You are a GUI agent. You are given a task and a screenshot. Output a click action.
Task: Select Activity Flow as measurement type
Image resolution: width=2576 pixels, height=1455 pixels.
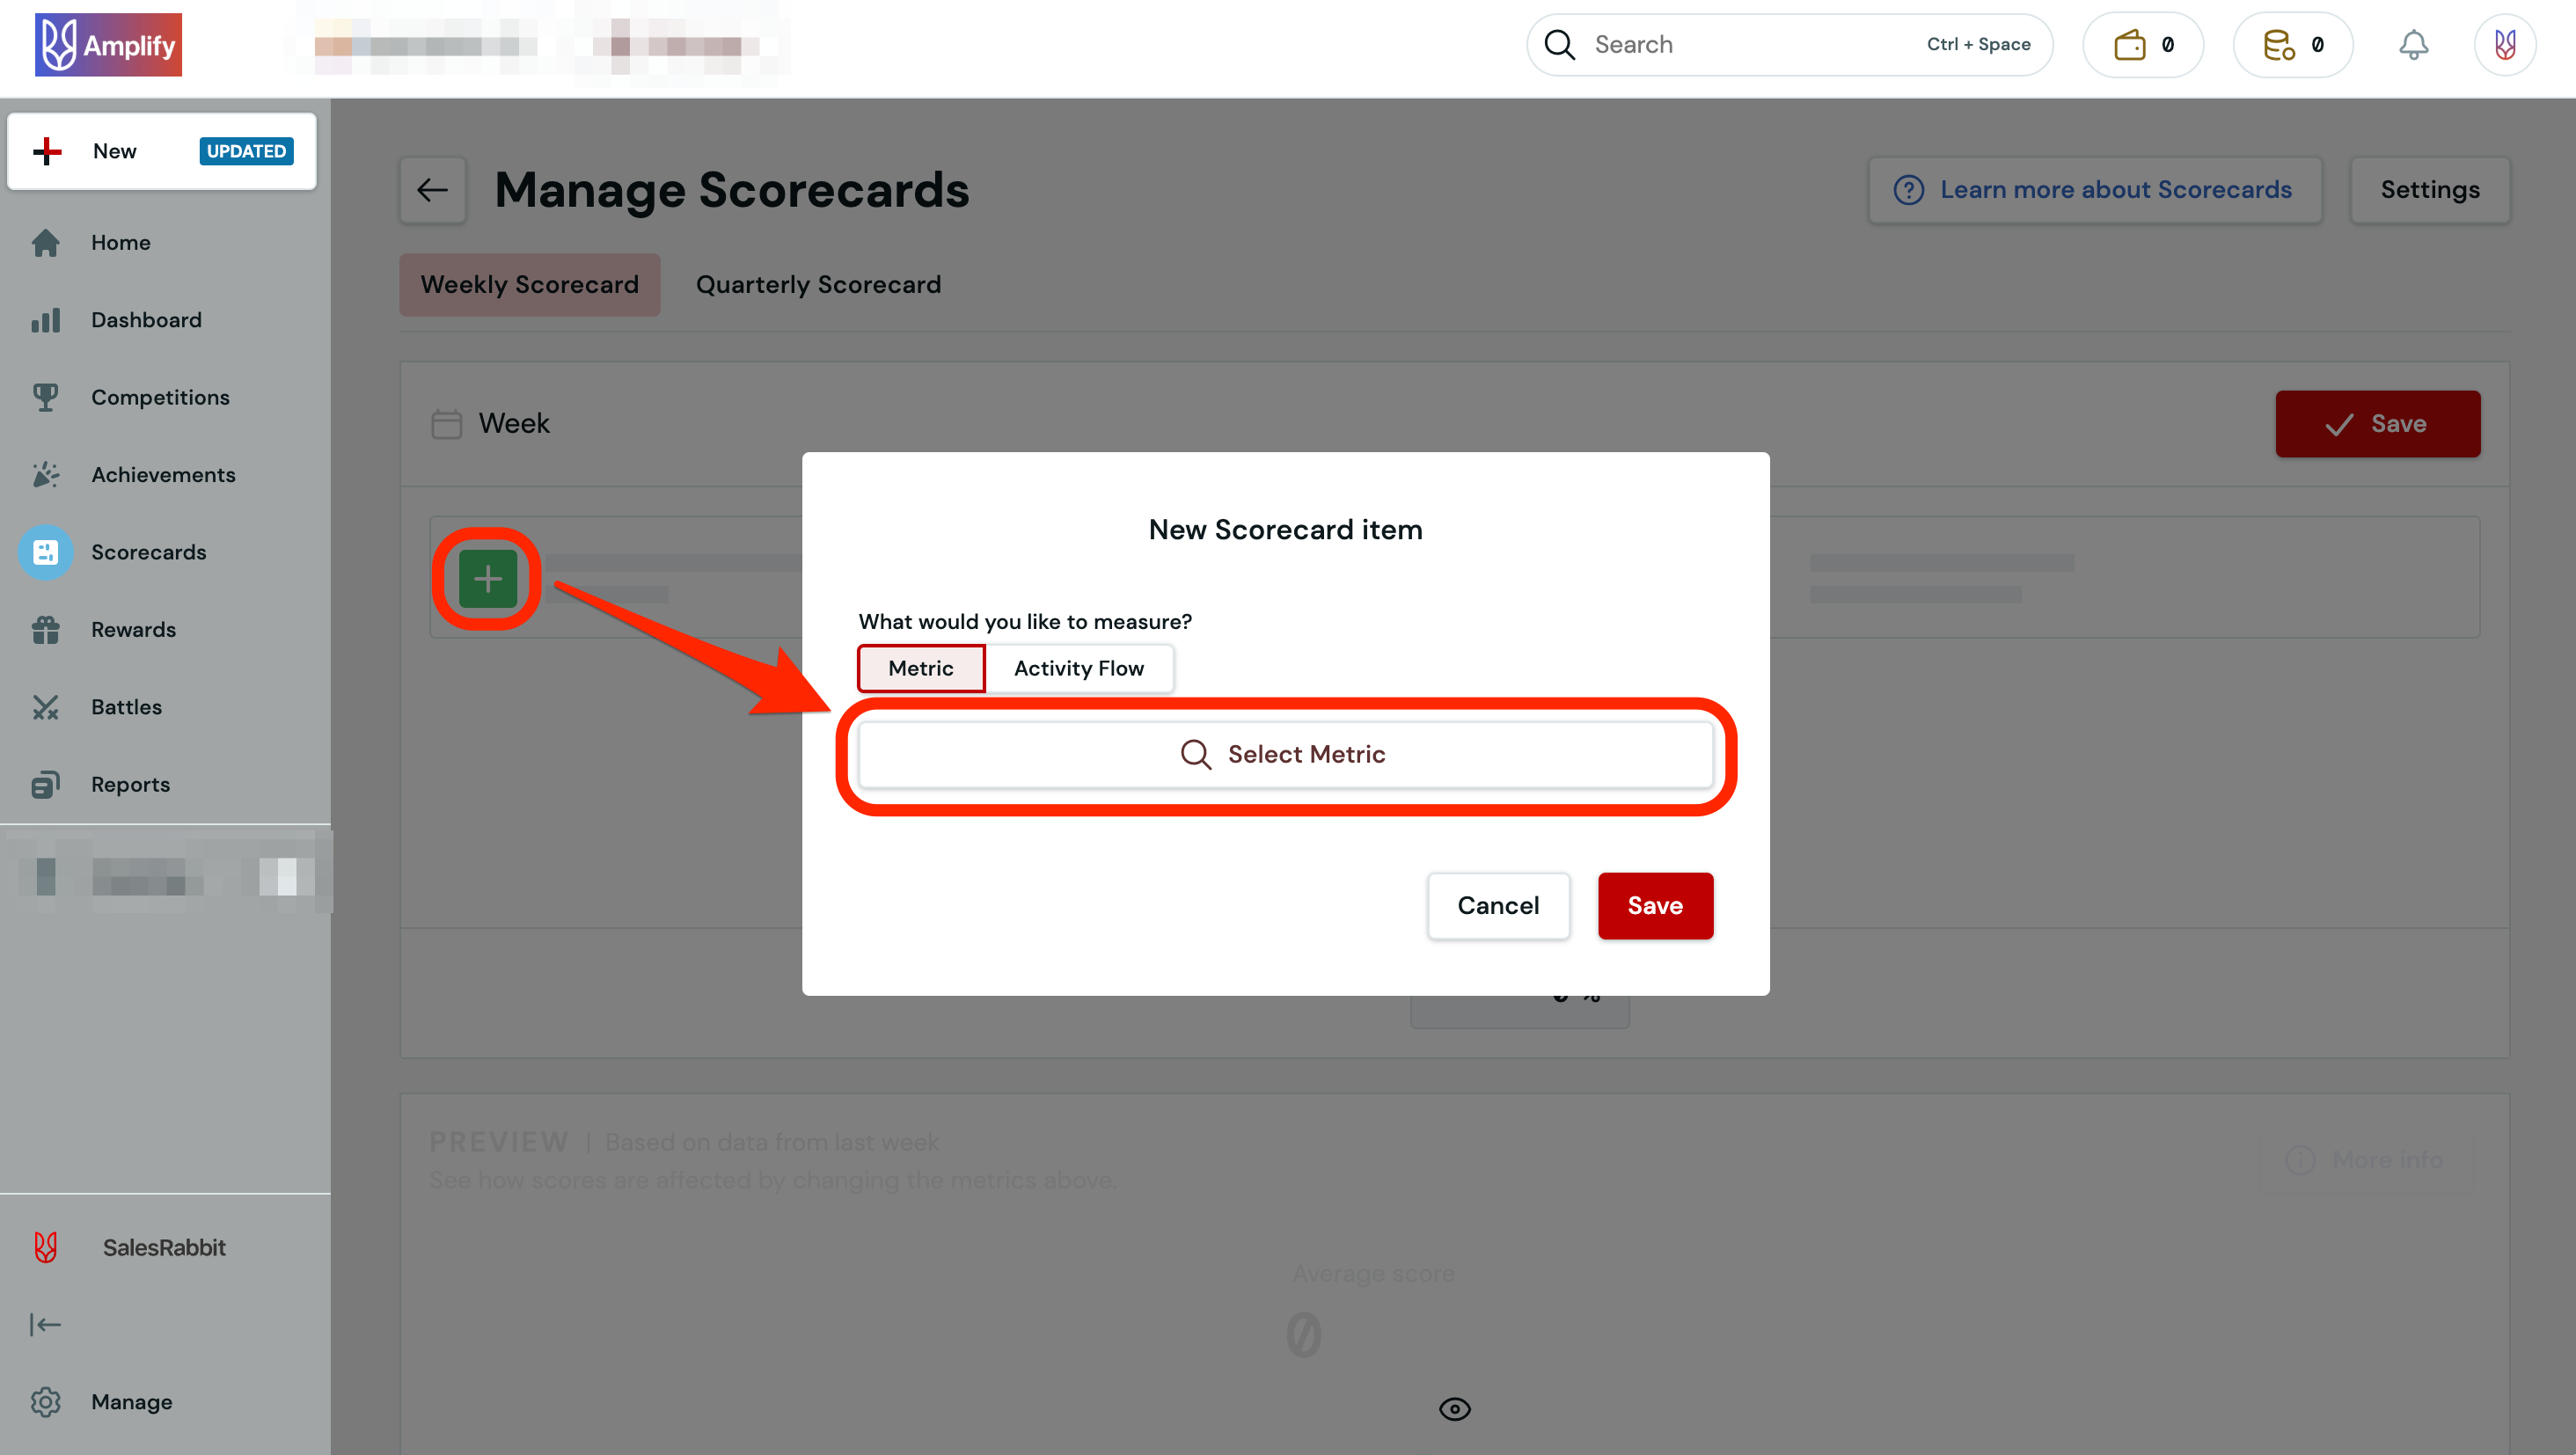1078,668
